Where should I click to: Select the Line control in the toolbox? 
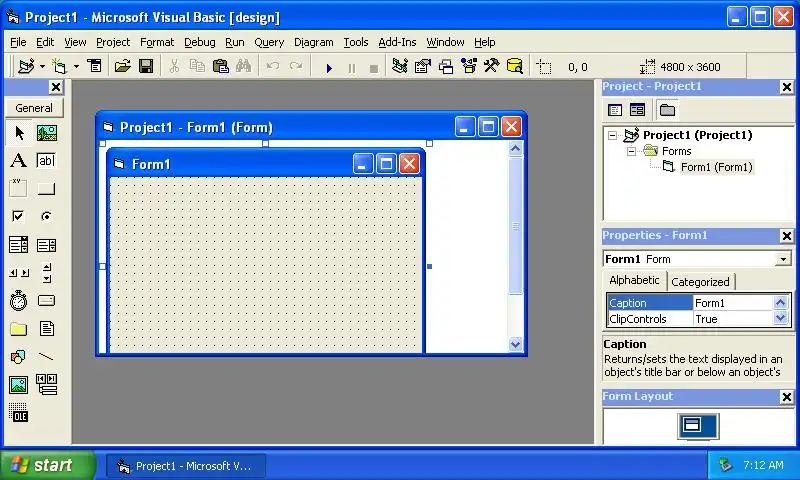coord(46,357)
